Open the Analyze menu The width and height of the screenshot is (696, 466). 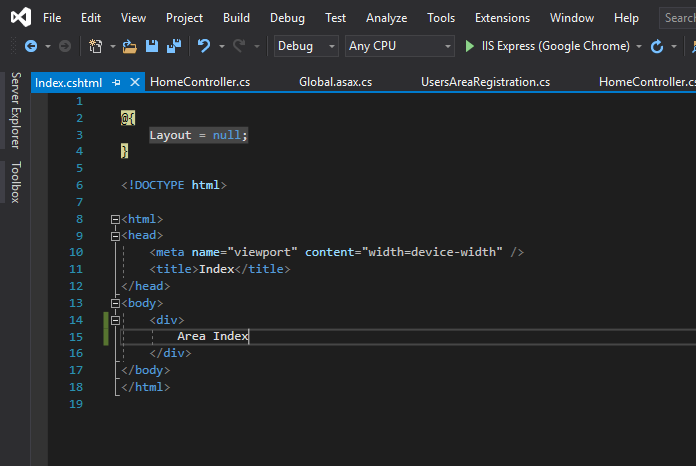tap(386, 18)
